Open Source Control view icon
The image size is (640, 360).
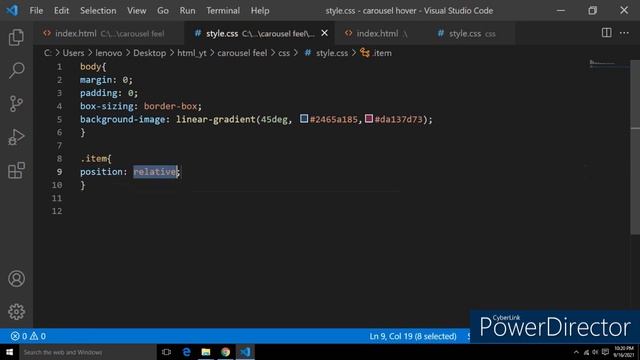pyautogui.click(x=16, y=104)
